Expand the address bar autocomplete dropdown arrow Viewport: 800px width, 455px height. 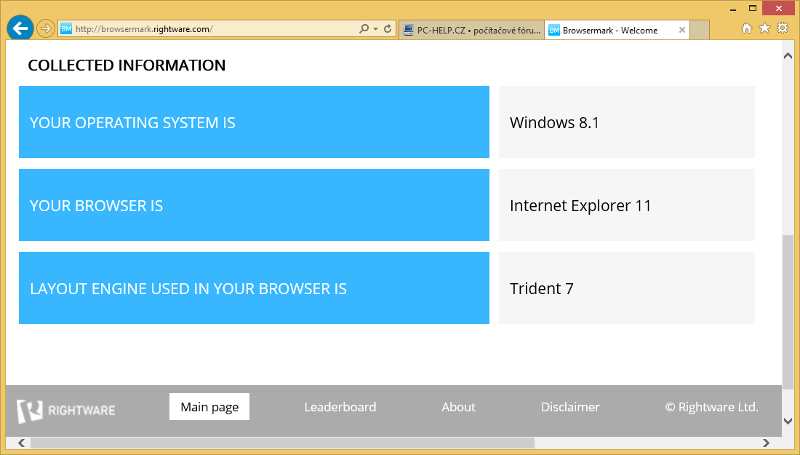(375, 29)
